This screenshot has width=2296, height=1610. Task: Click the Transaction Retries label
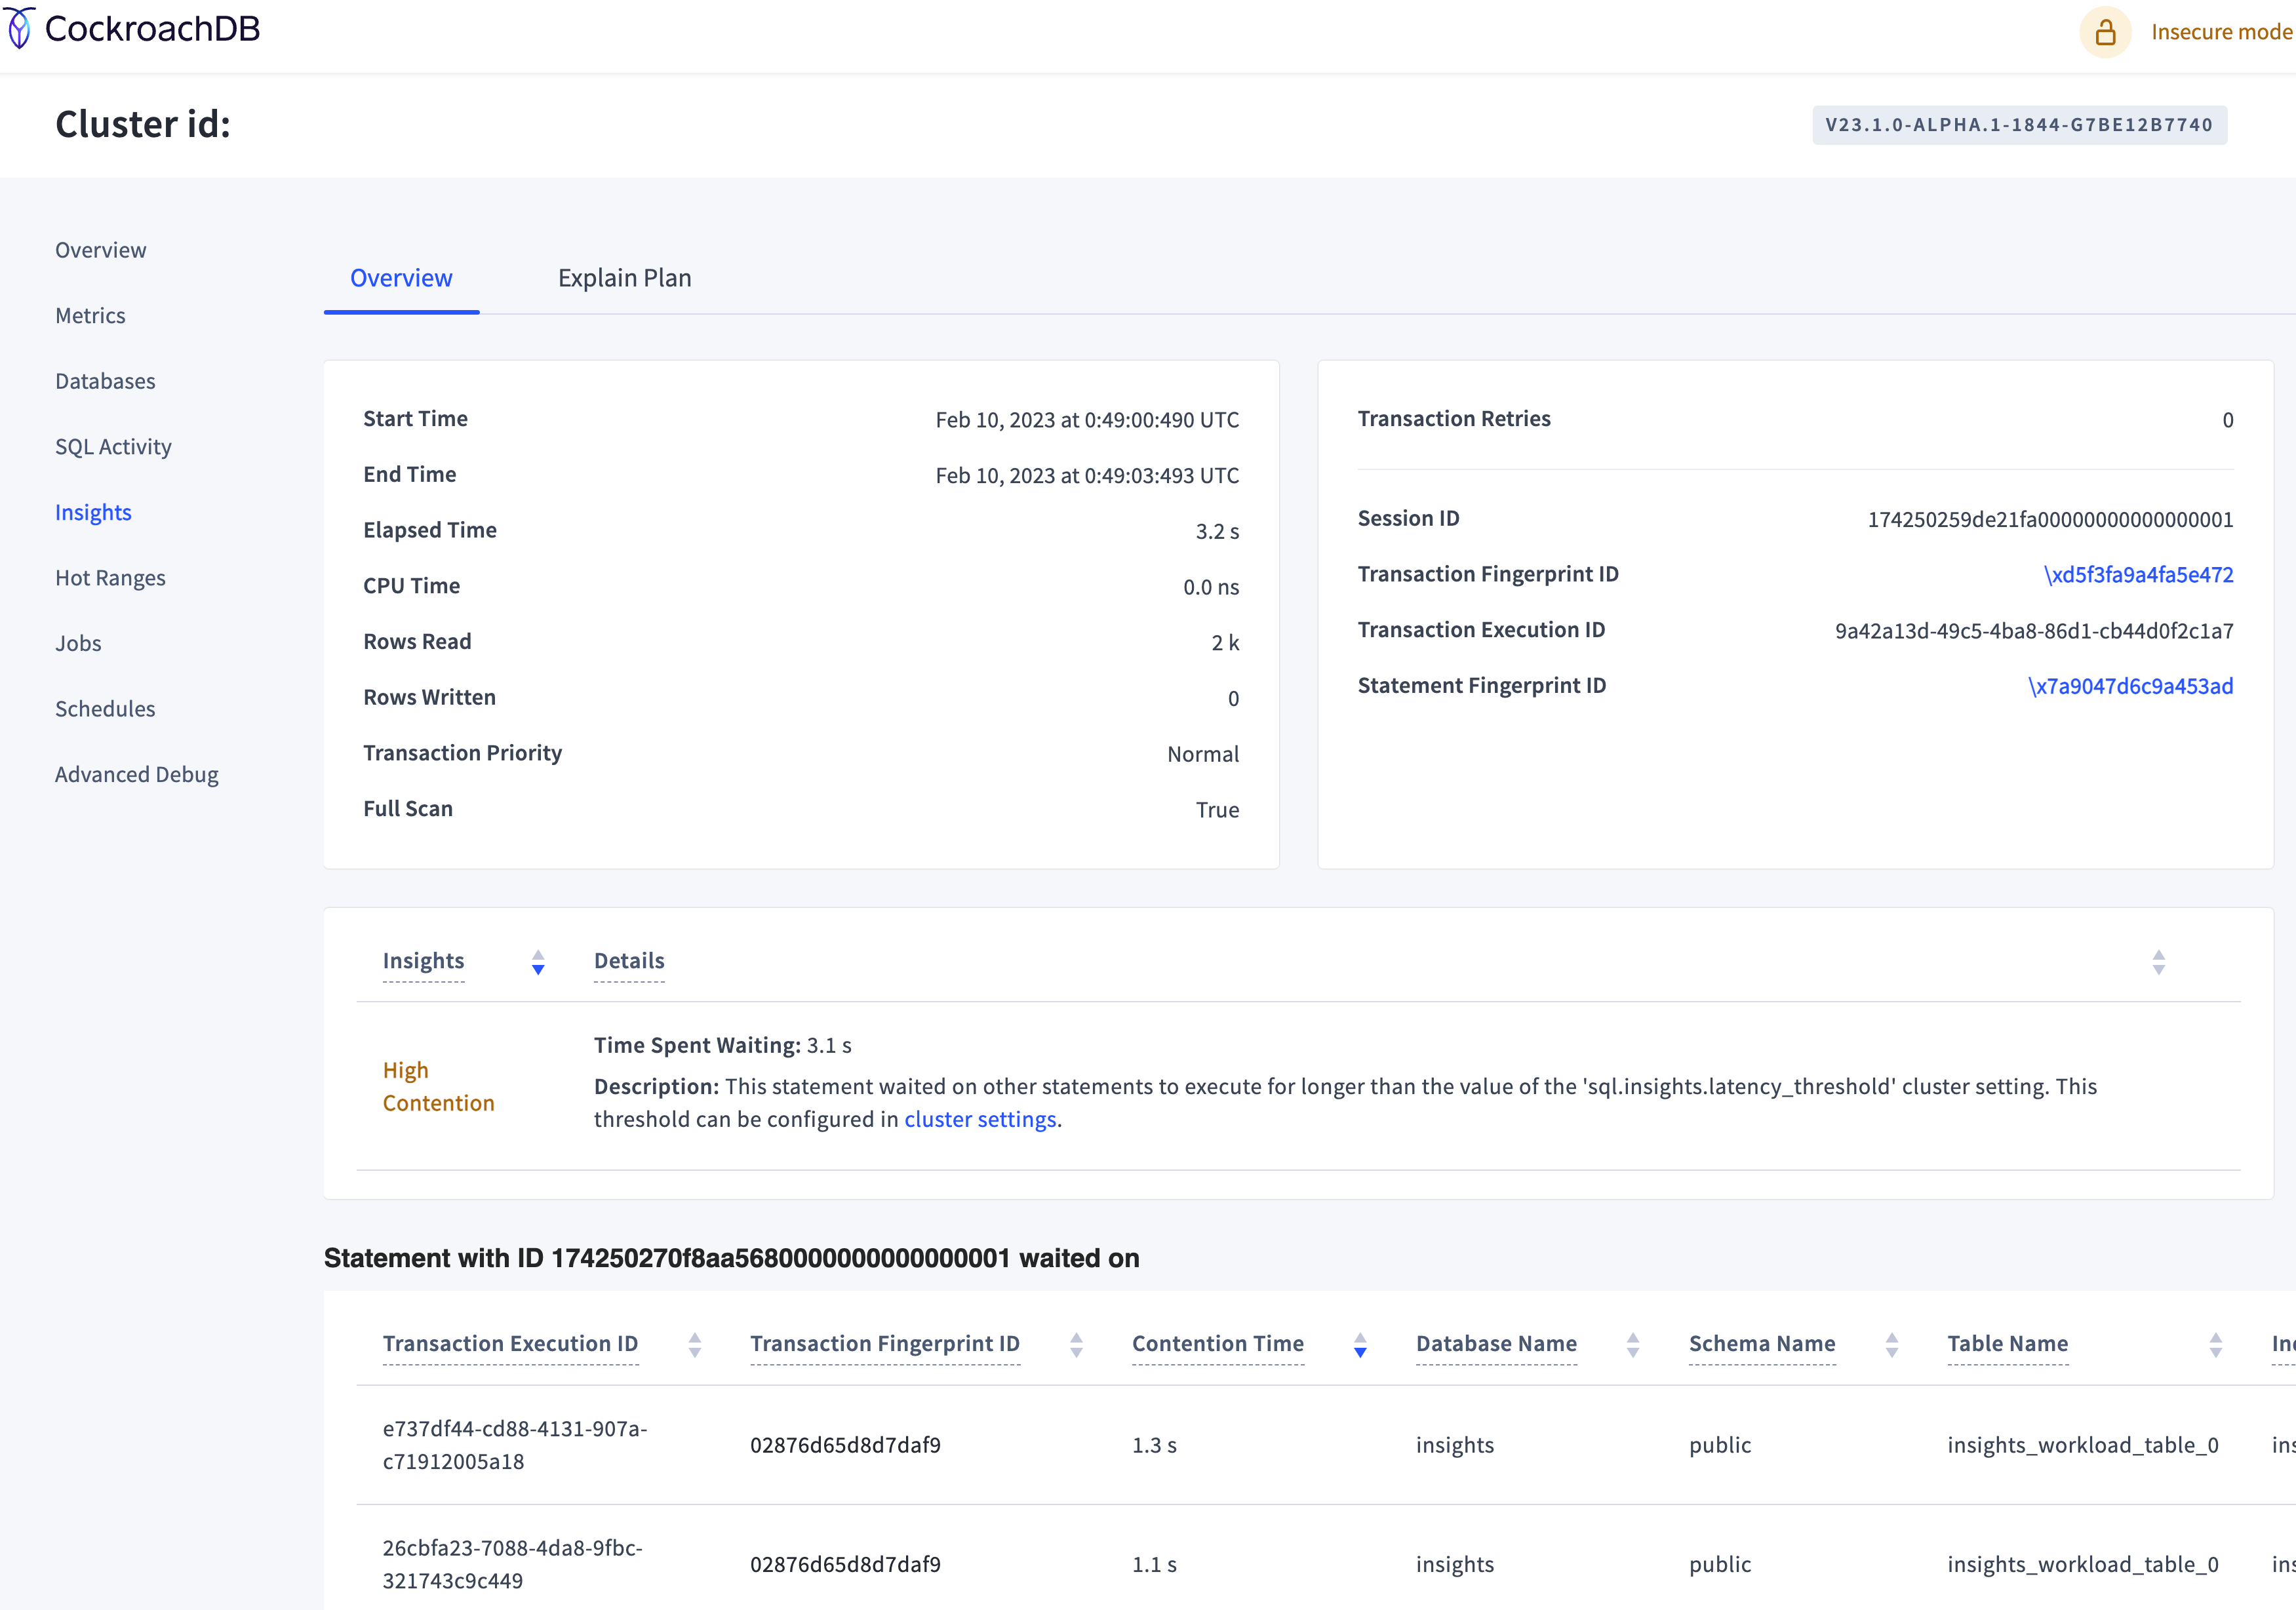tap(1454, 419)
